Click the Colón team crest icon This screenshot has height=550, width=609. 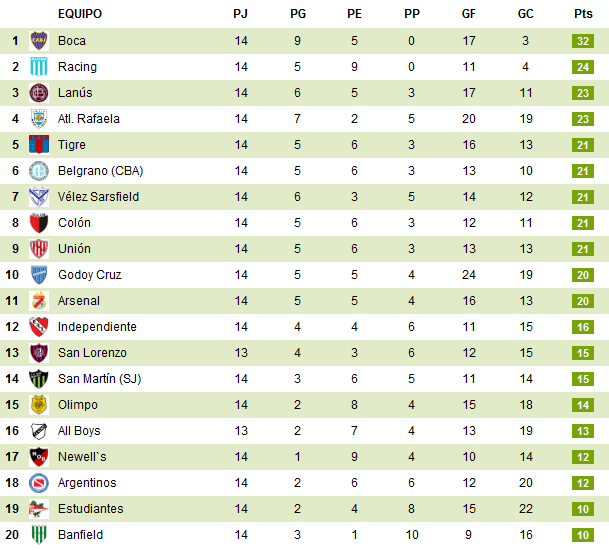coord(39,223)
